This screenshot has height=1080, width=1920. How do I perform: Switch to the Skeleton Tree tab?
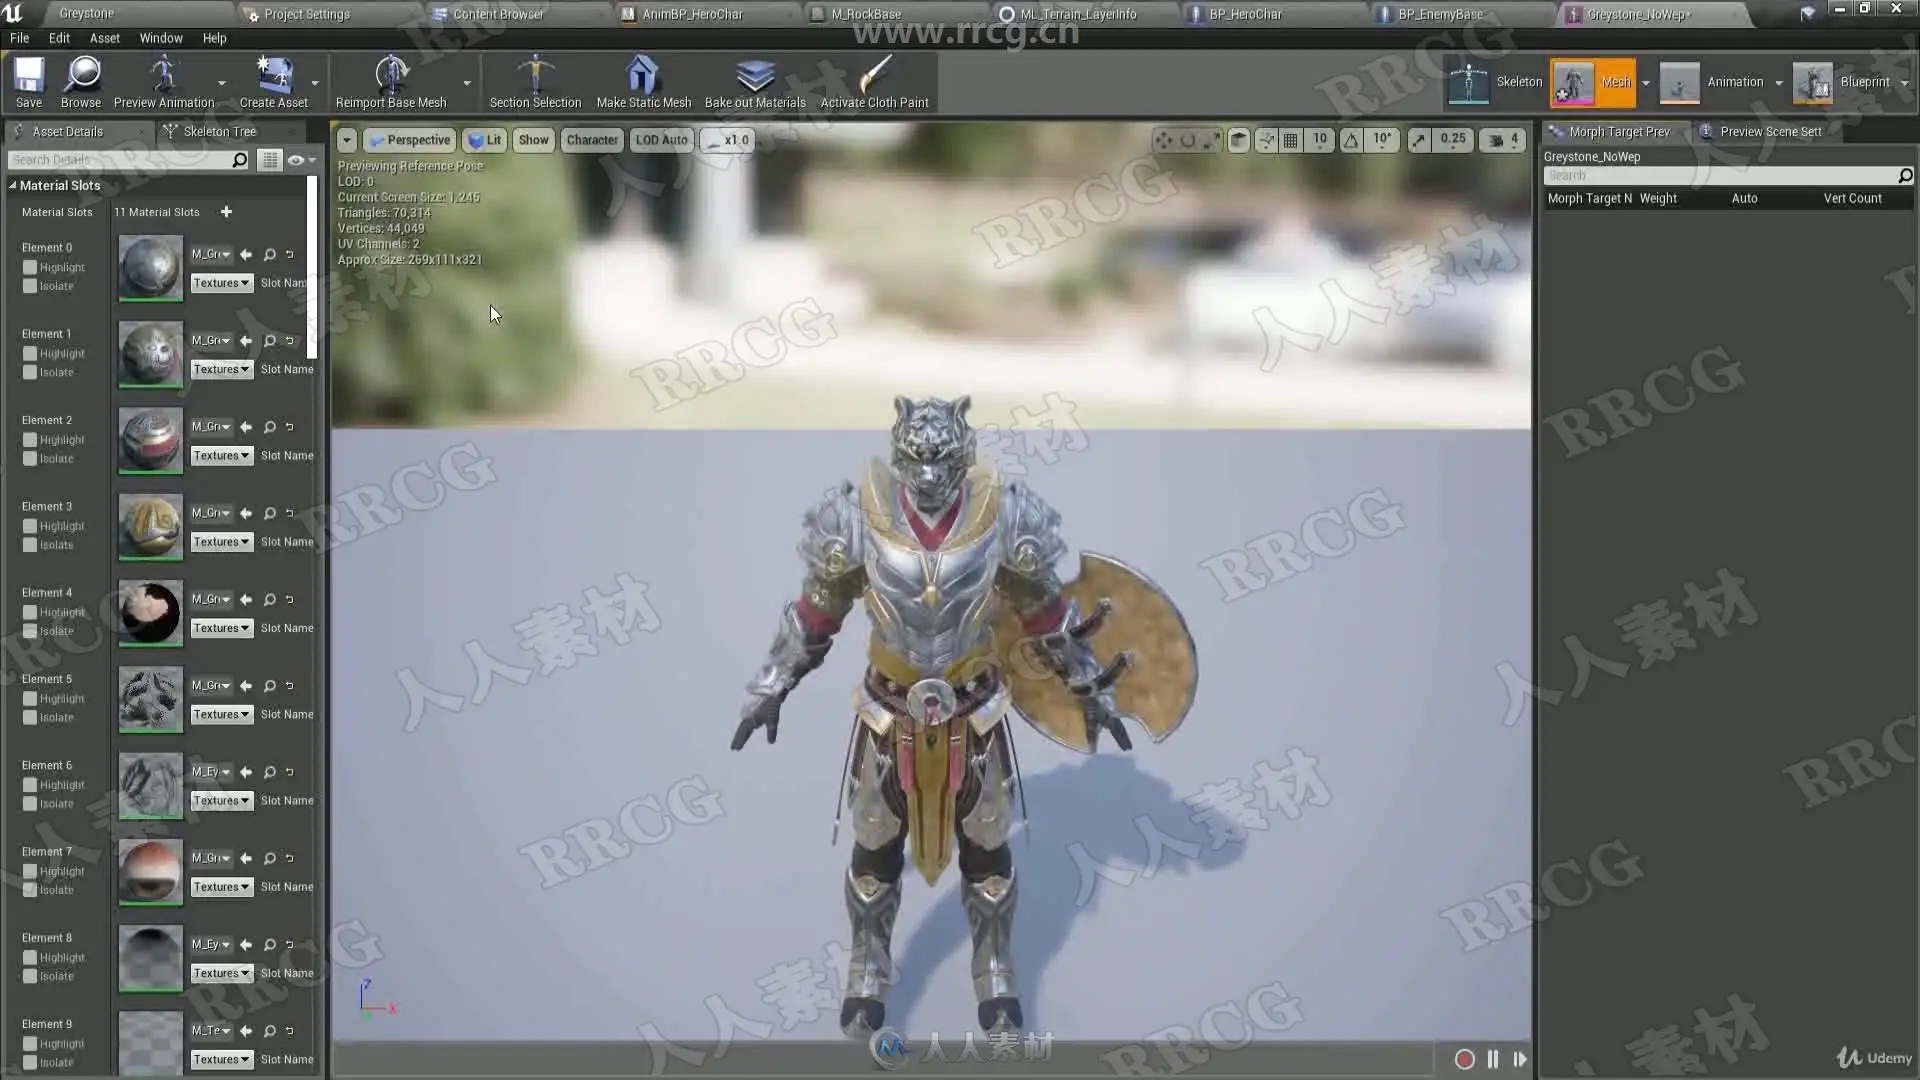tap(220, 131)
